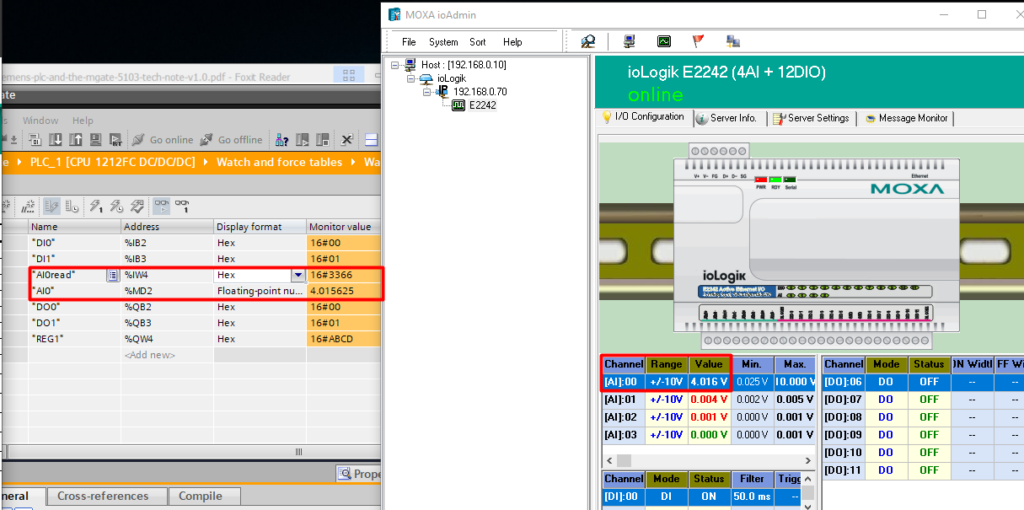Click the Add new row field
This screenshot has height=510, width=1024.
click(x=150, y=355)
